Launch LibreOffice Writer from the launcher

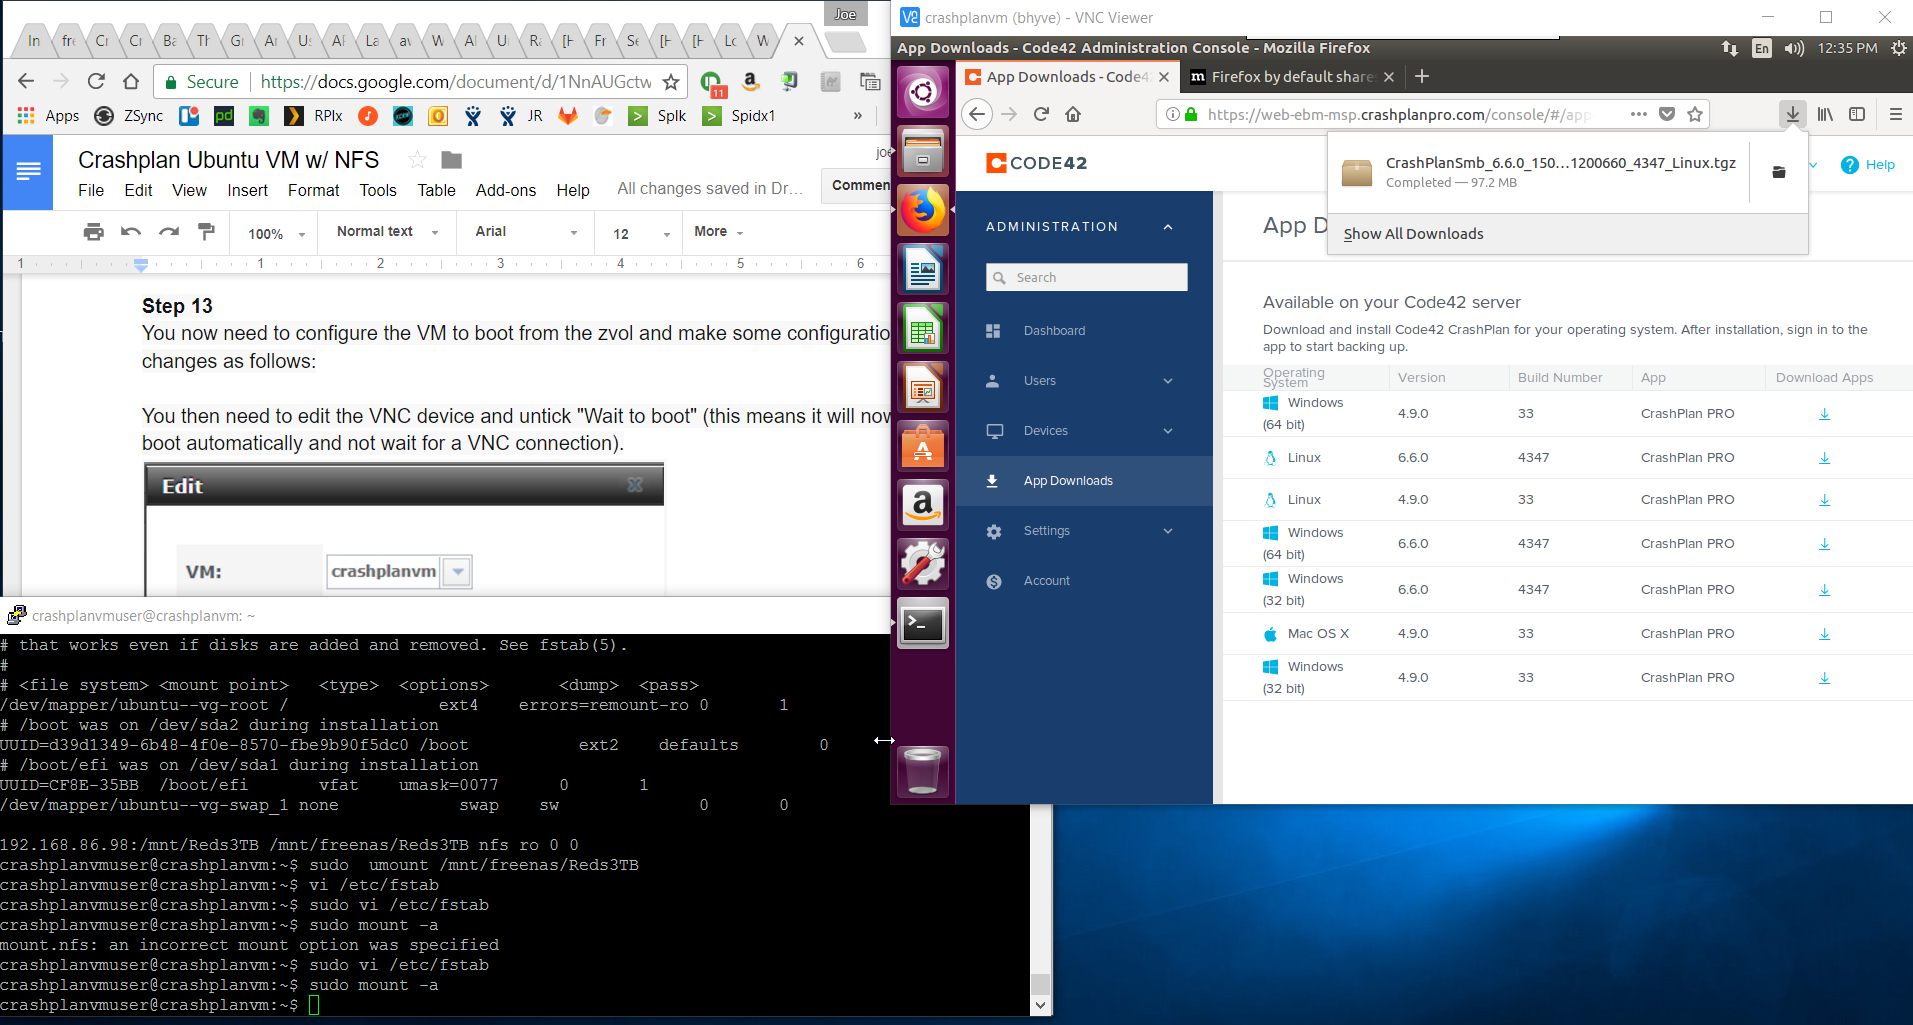click(923, 269)
